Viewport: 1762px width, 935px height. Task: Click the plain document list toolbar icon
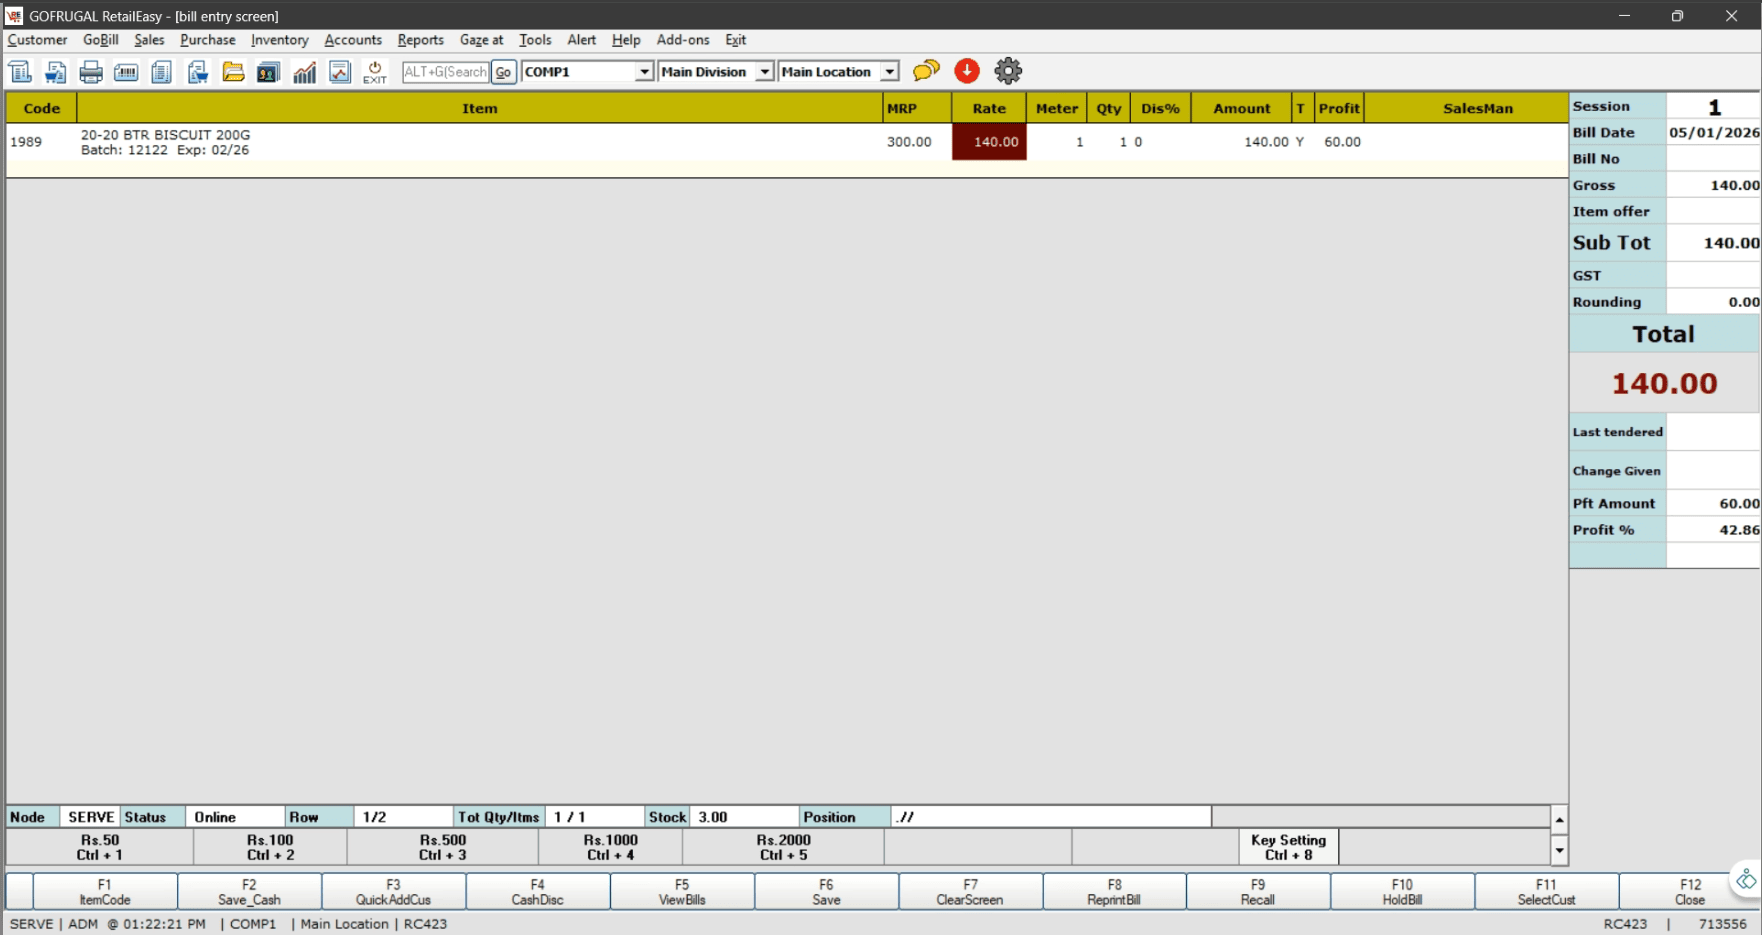161,71
